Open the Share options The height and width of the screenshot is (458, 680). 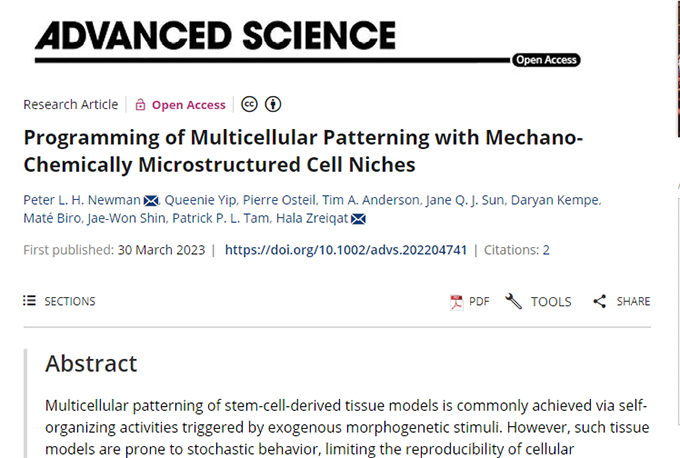(x=621, y=301)
